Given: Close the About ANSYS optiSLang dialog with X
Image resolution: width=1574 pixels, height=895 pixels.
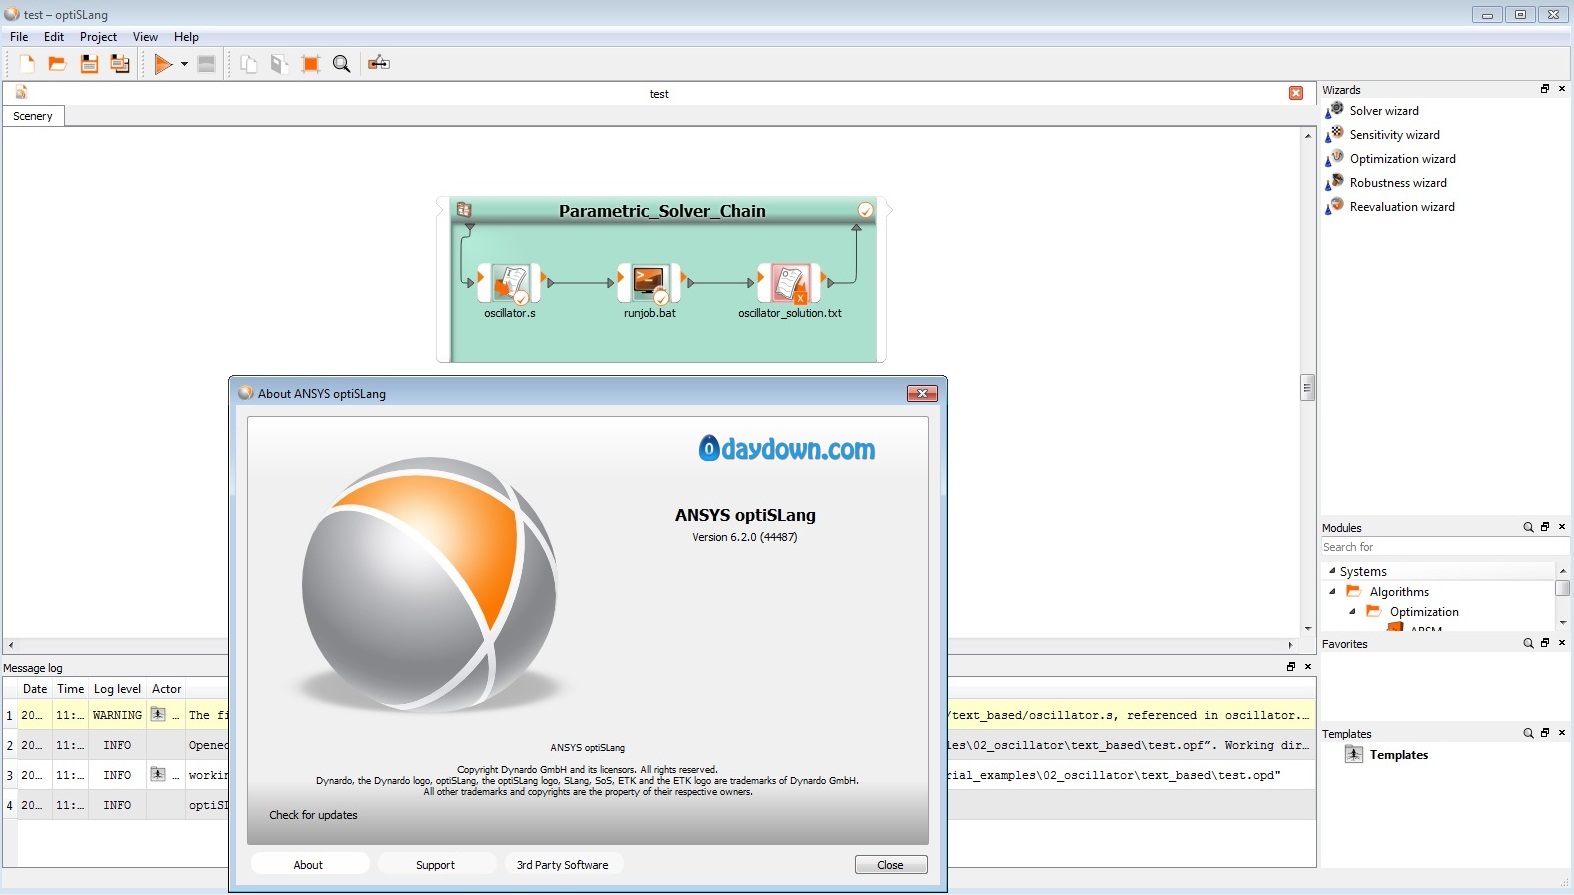Looking at the screenshot, I should [x=922, y=394].
